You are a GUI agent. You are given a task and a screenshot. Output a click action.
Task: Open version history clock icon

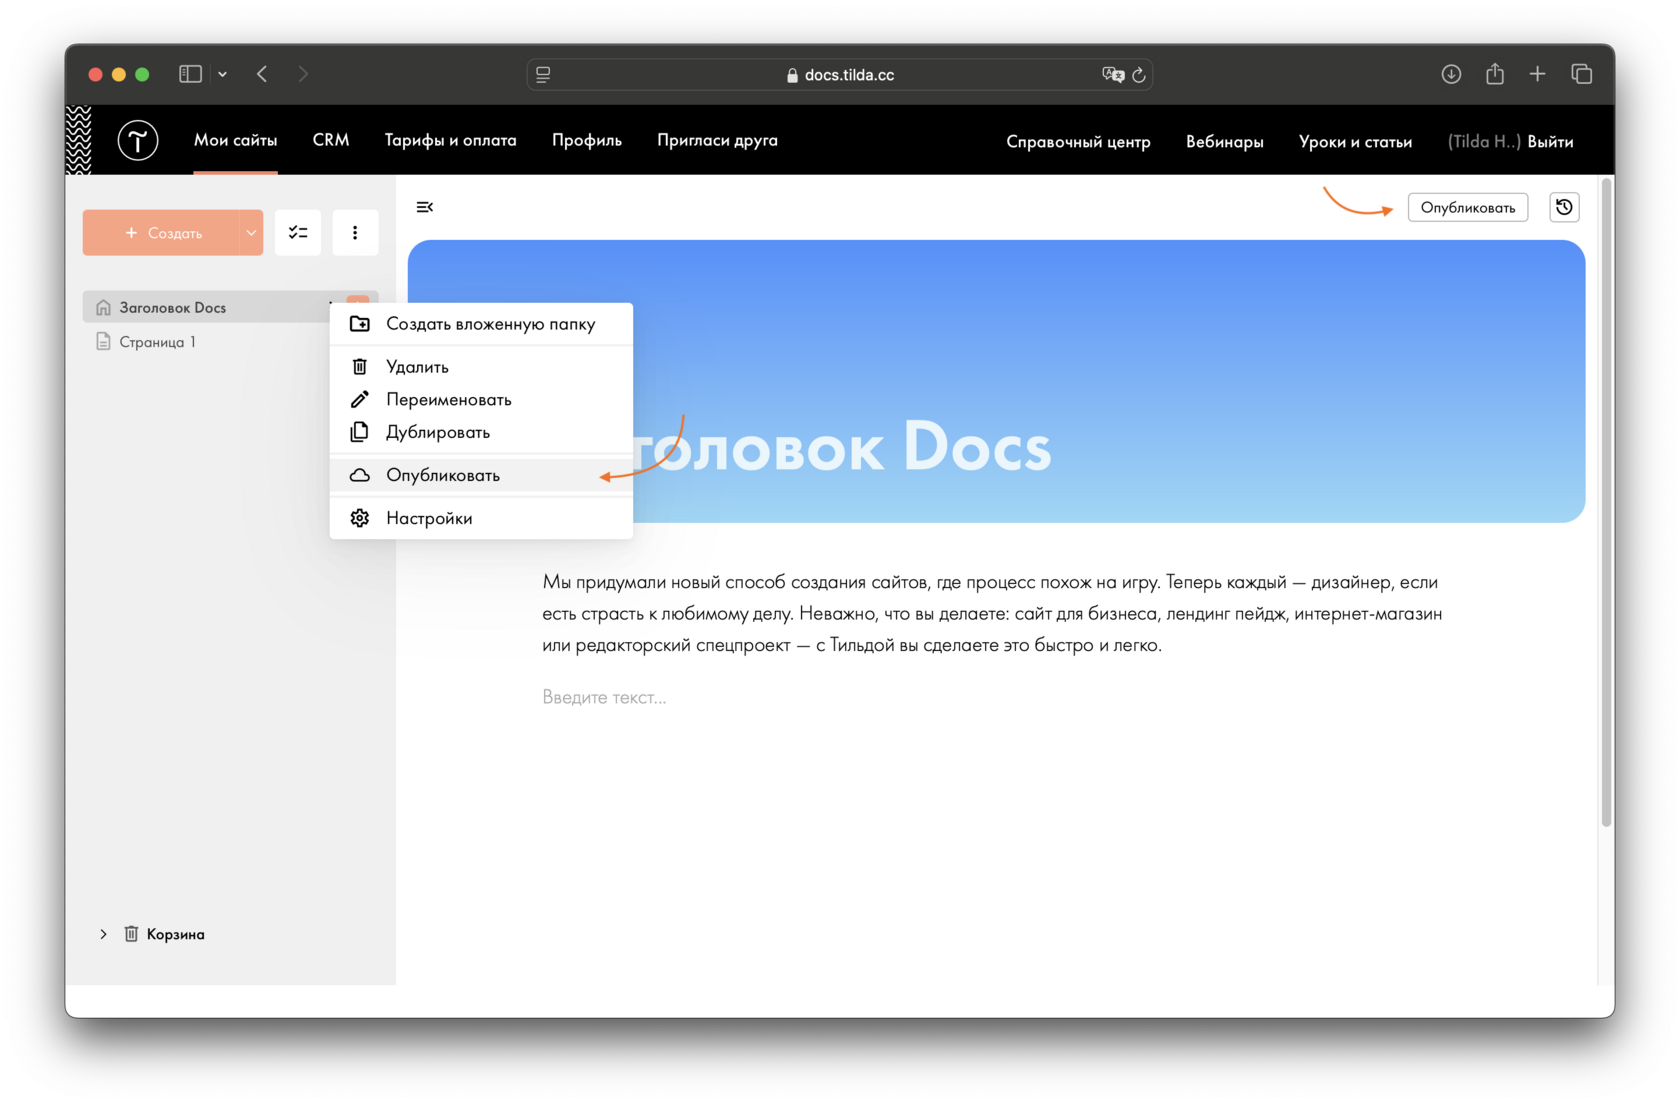(1564, 207)
